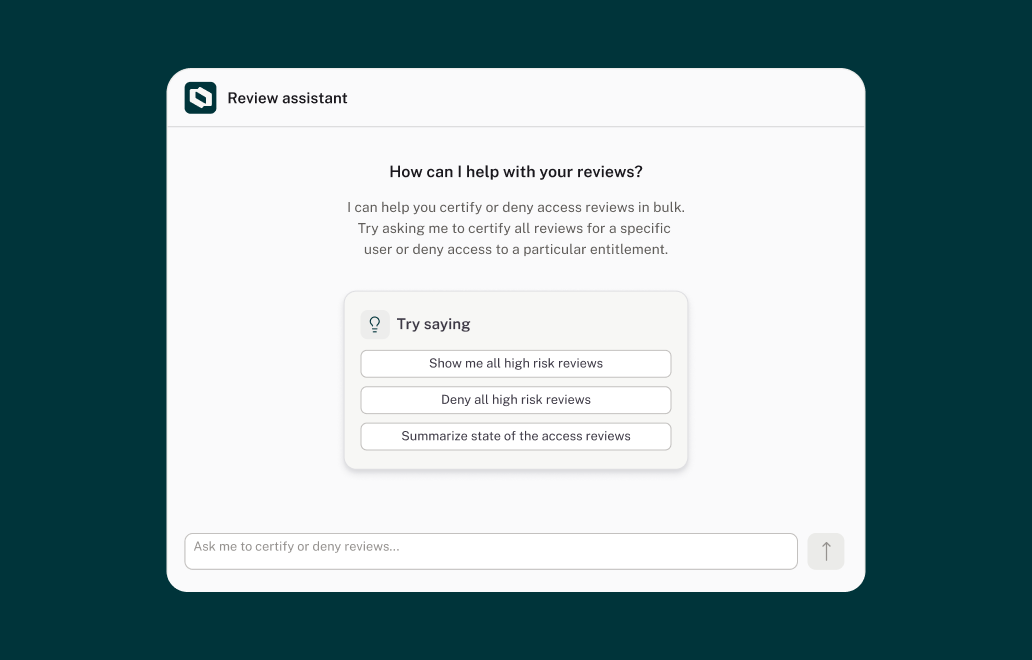Click the 'Review assistant' header title
Image resolution: width=1032 pixels, height=660 pixels.
(x=287, y=98)
